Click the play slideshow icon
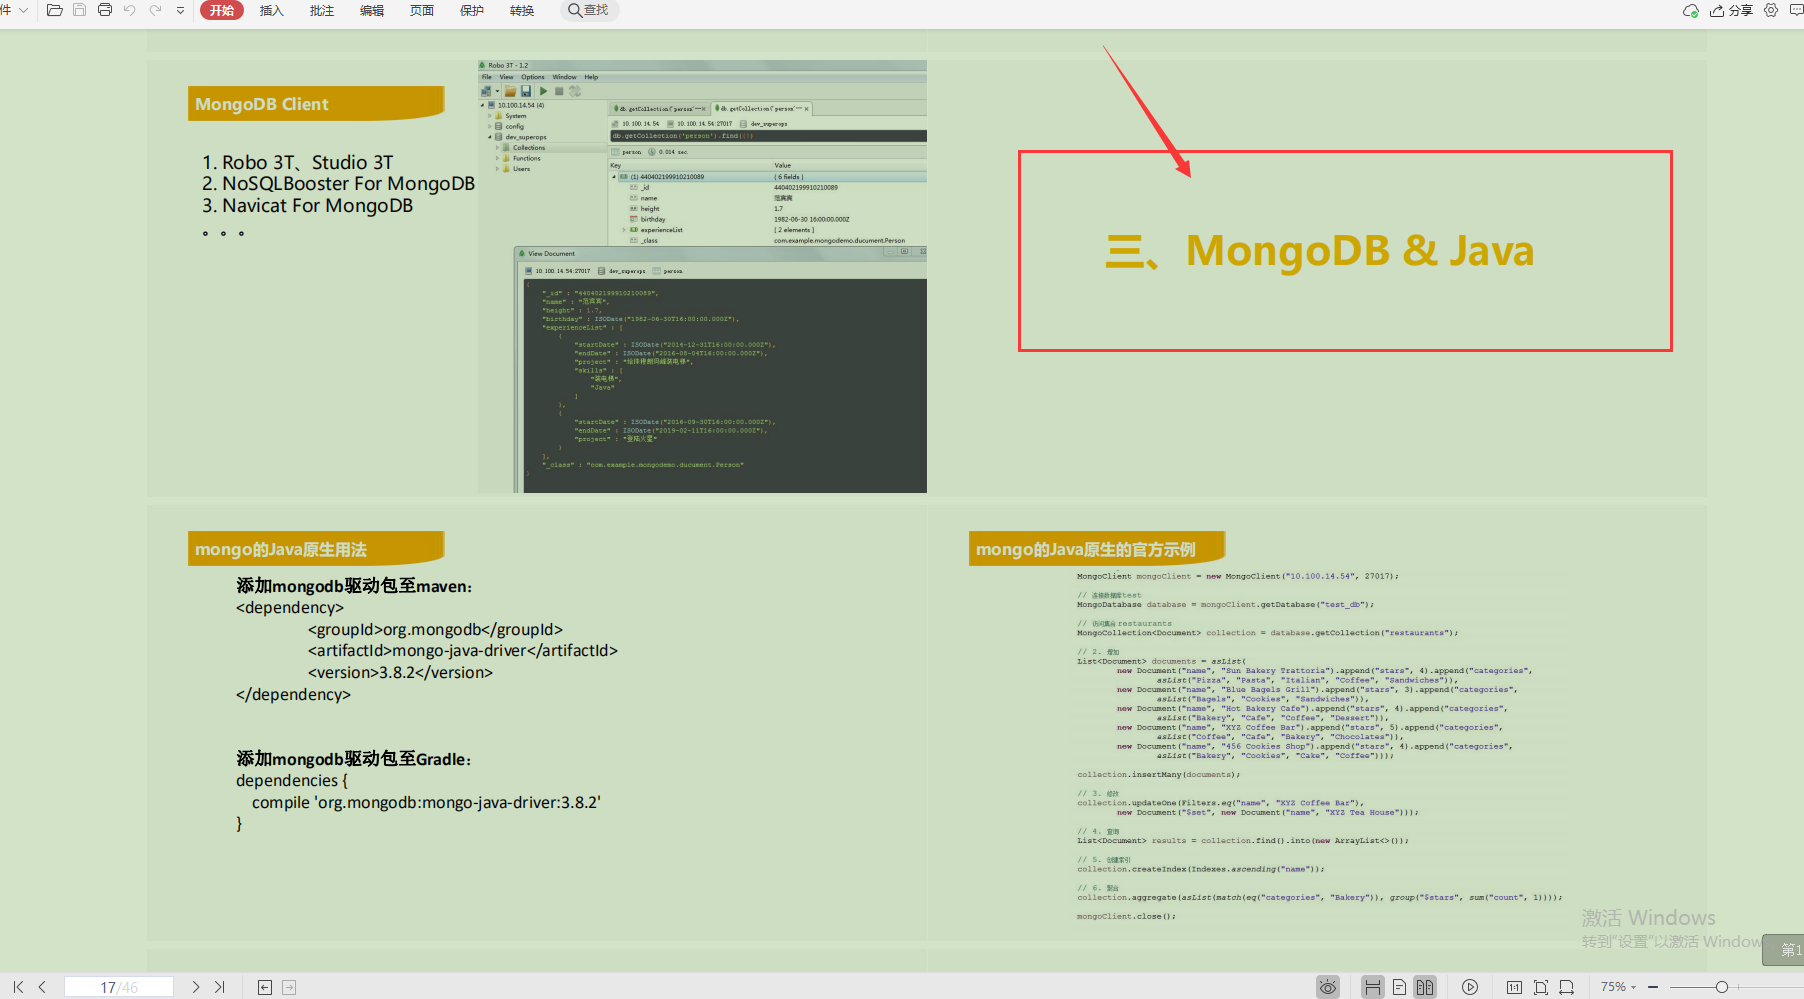The image size is (1804, 999). click(x=1470, y=987)
